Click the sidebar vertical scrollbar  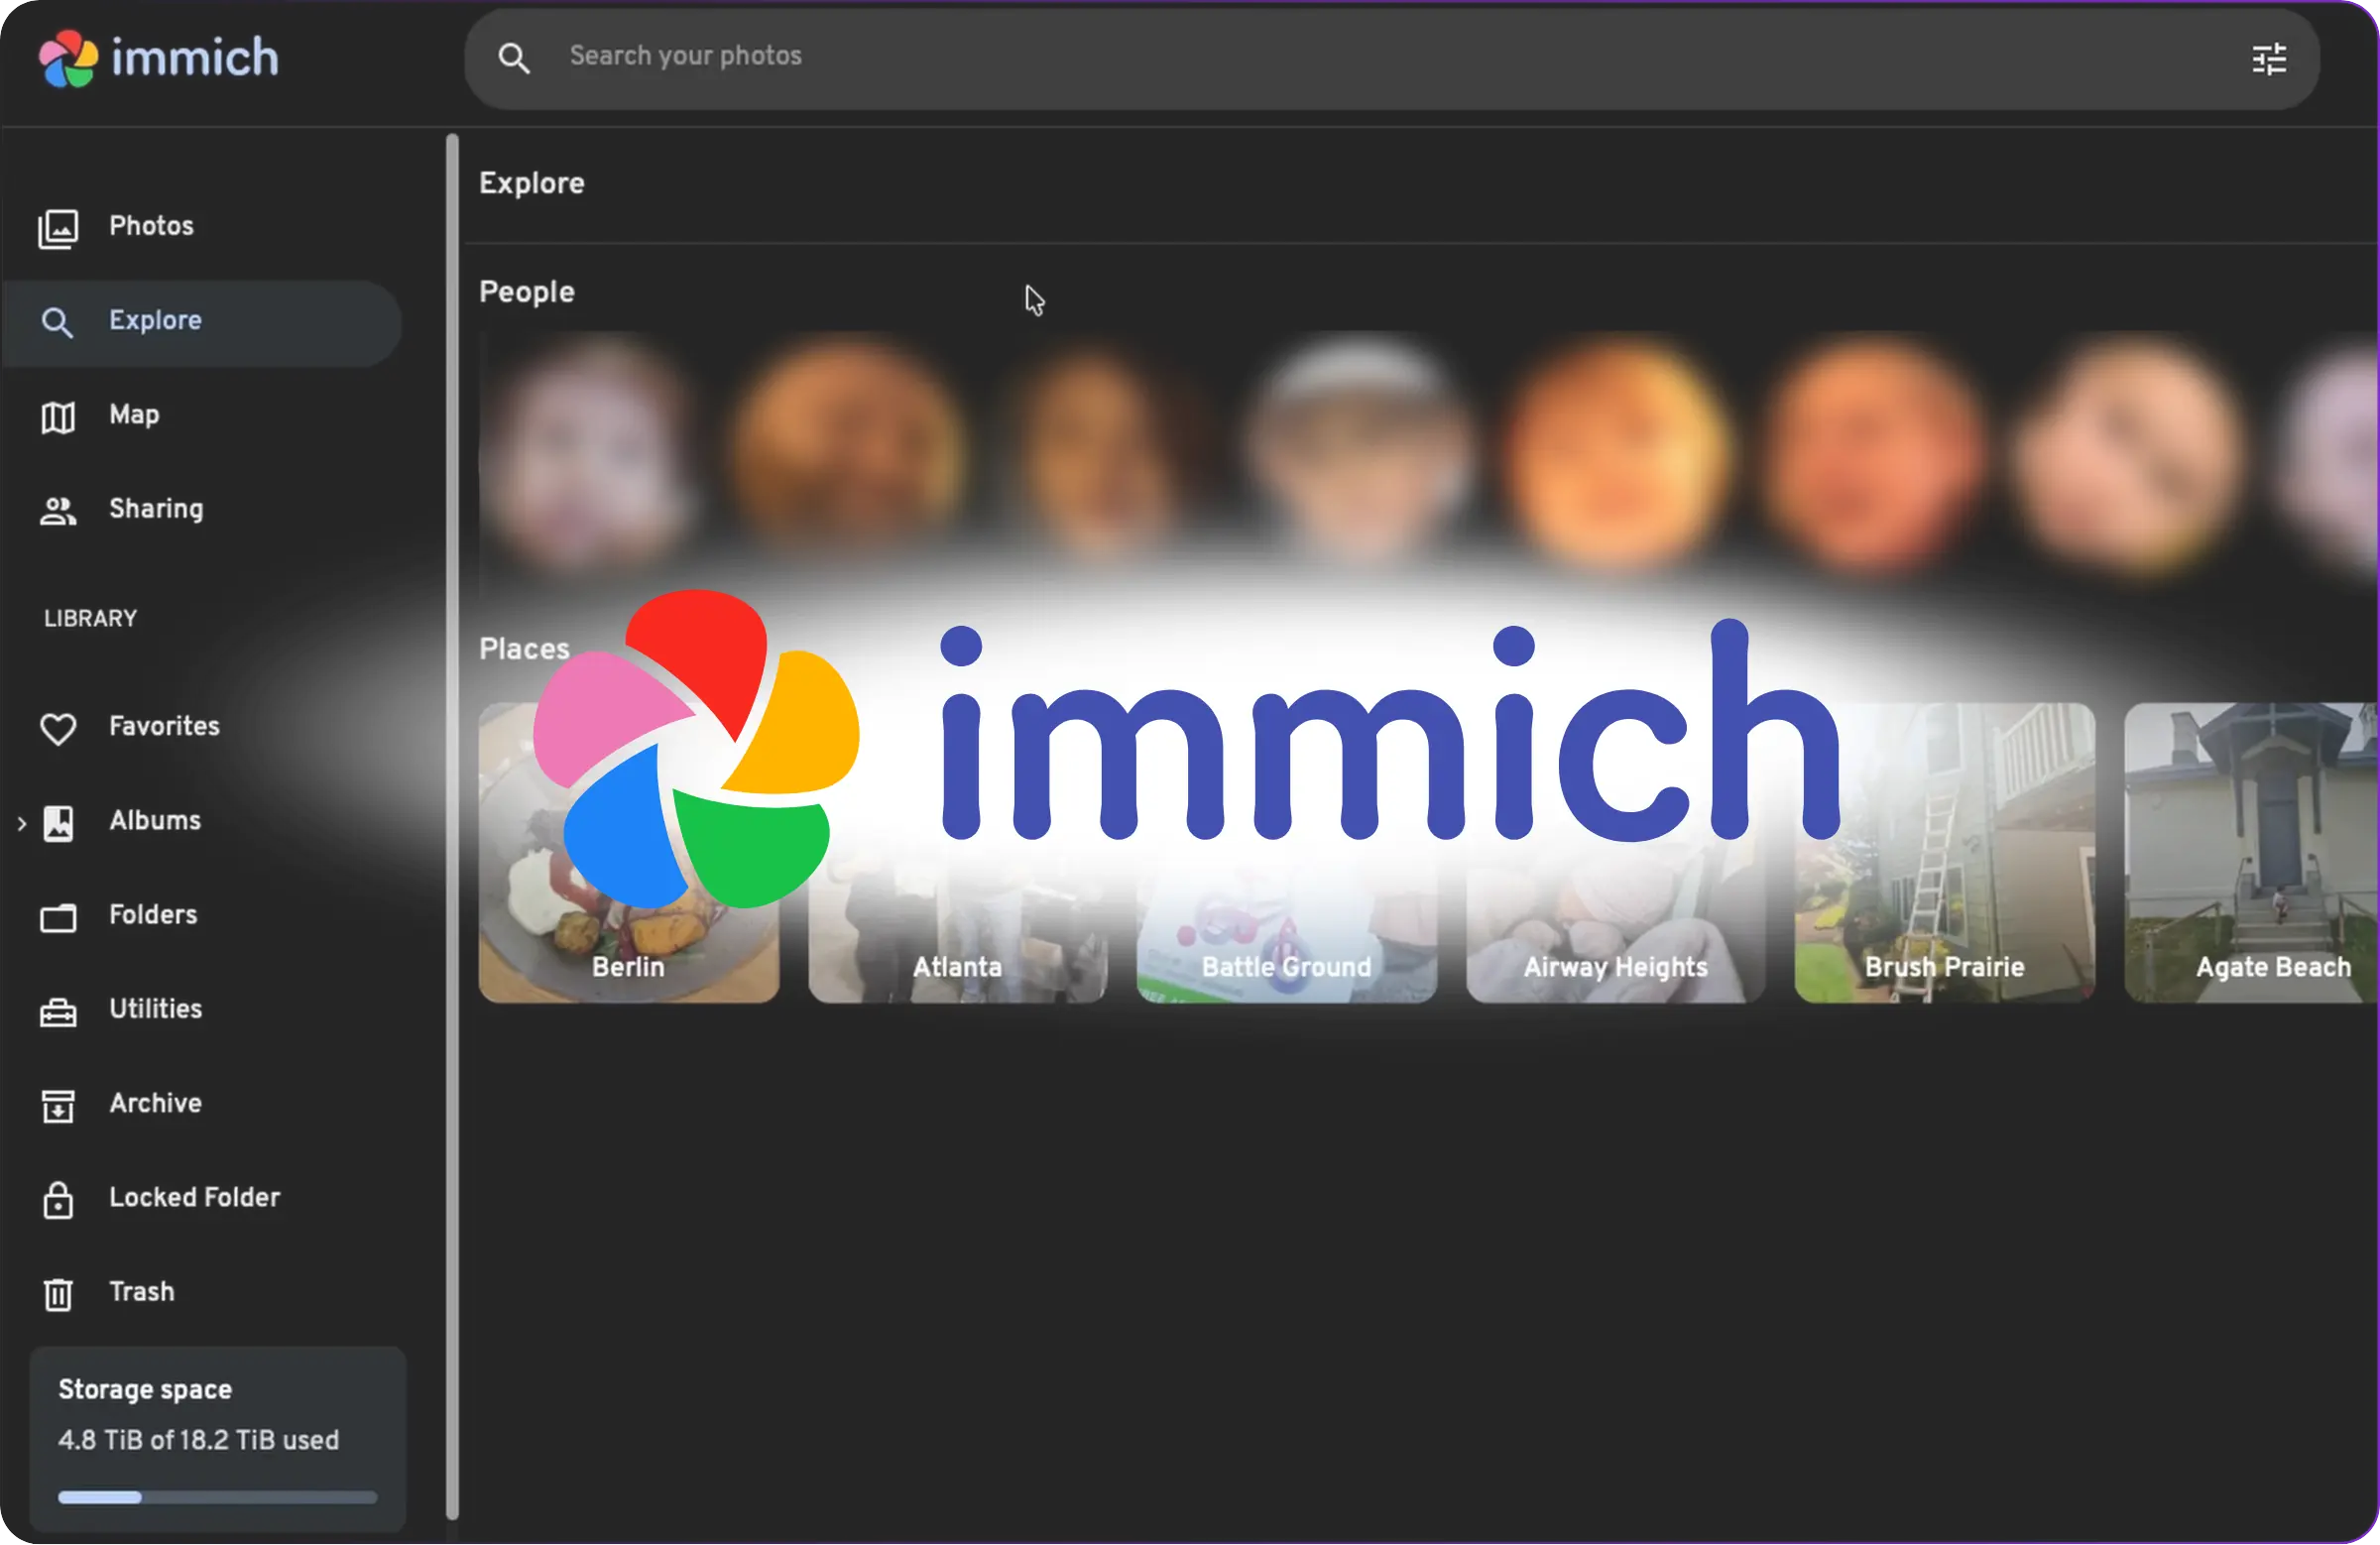(x=452, y=828)
